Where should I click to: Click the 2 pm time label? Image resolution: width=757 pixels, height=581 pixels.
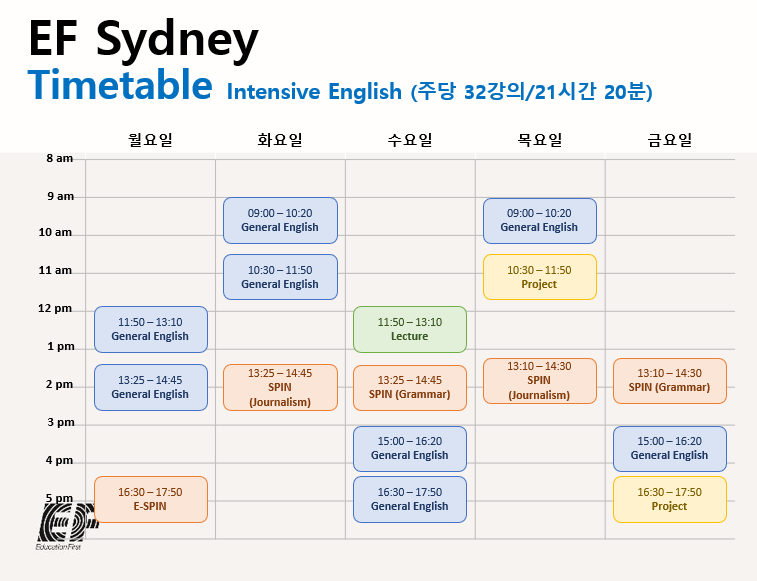[59, 385]
